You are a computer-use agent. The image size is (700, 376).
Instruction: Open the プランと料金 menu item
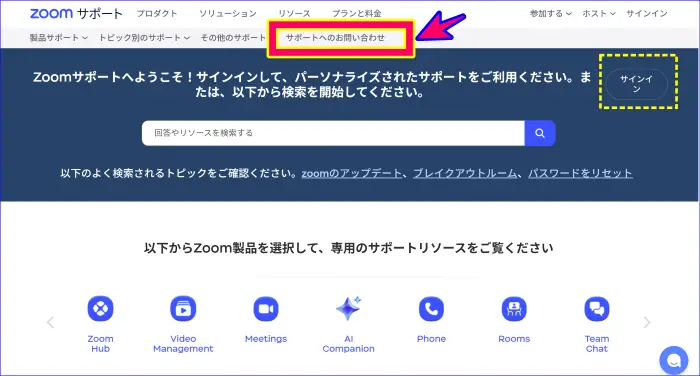(x=357, y=14)
